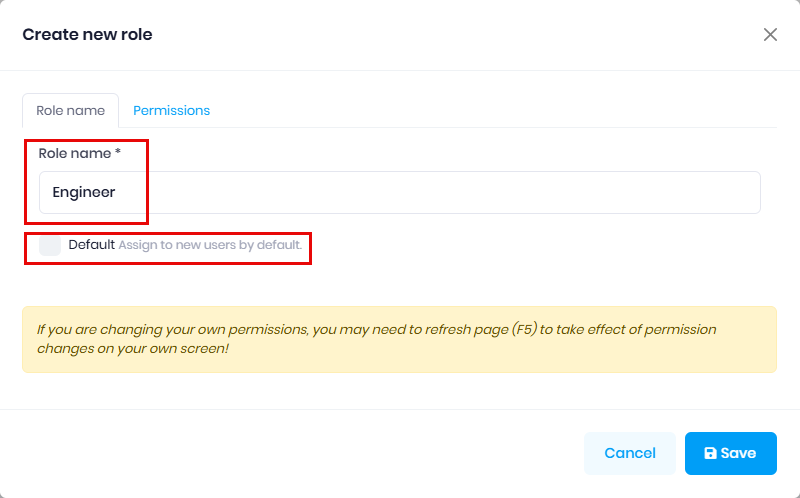Close the Create new role dialog

(770, 35)
